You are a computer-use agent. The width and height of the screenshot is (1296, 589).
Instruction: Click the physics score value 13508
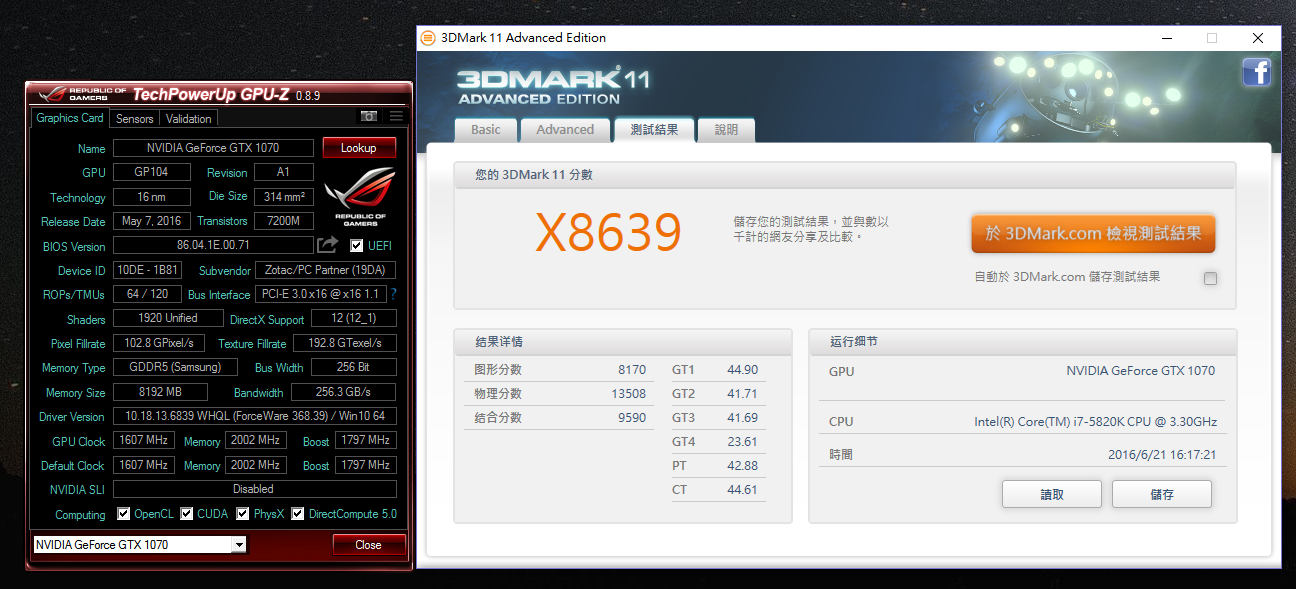[x=629, y=394]
